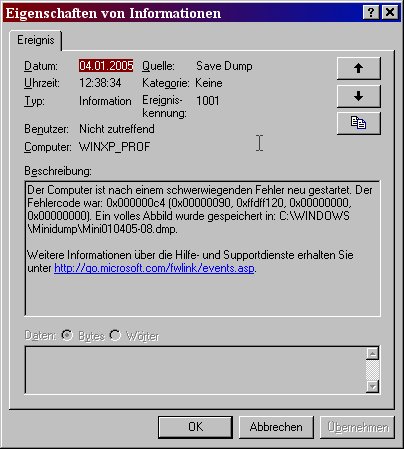Image resolution: width=404 pixels, height=449 pixels.
Task: Click the computer name WINXP_PROF
Action: coord(115,147)
